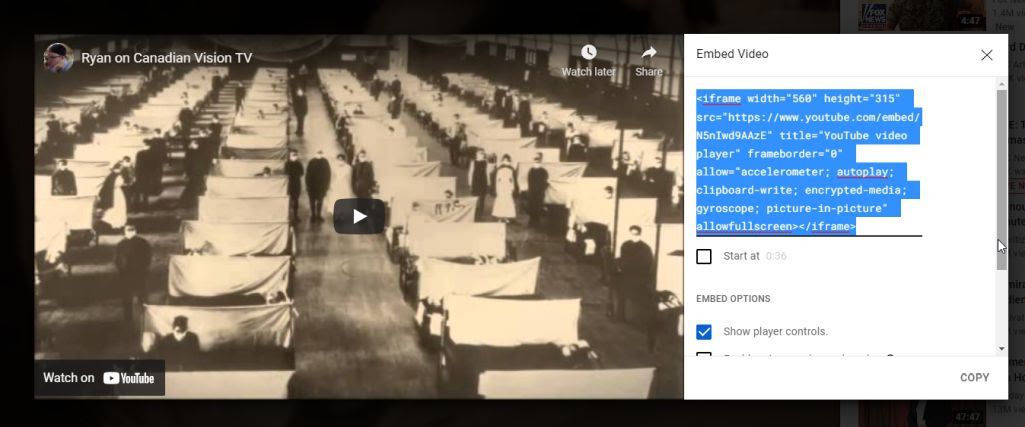Click the Start at 0:36 time field

pyautogui.click(x=776, y=256)
